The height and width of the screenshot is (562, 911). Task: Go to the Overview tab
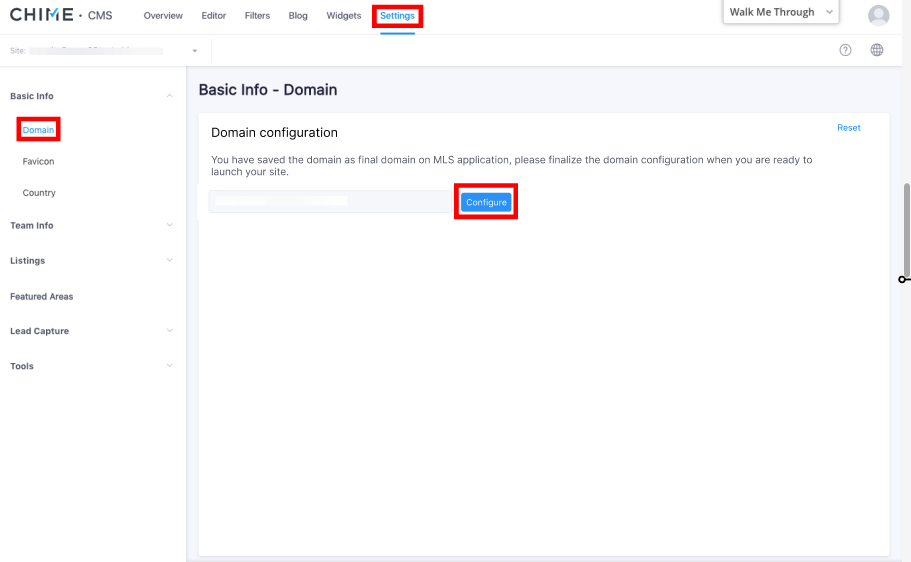click(163, 16)
